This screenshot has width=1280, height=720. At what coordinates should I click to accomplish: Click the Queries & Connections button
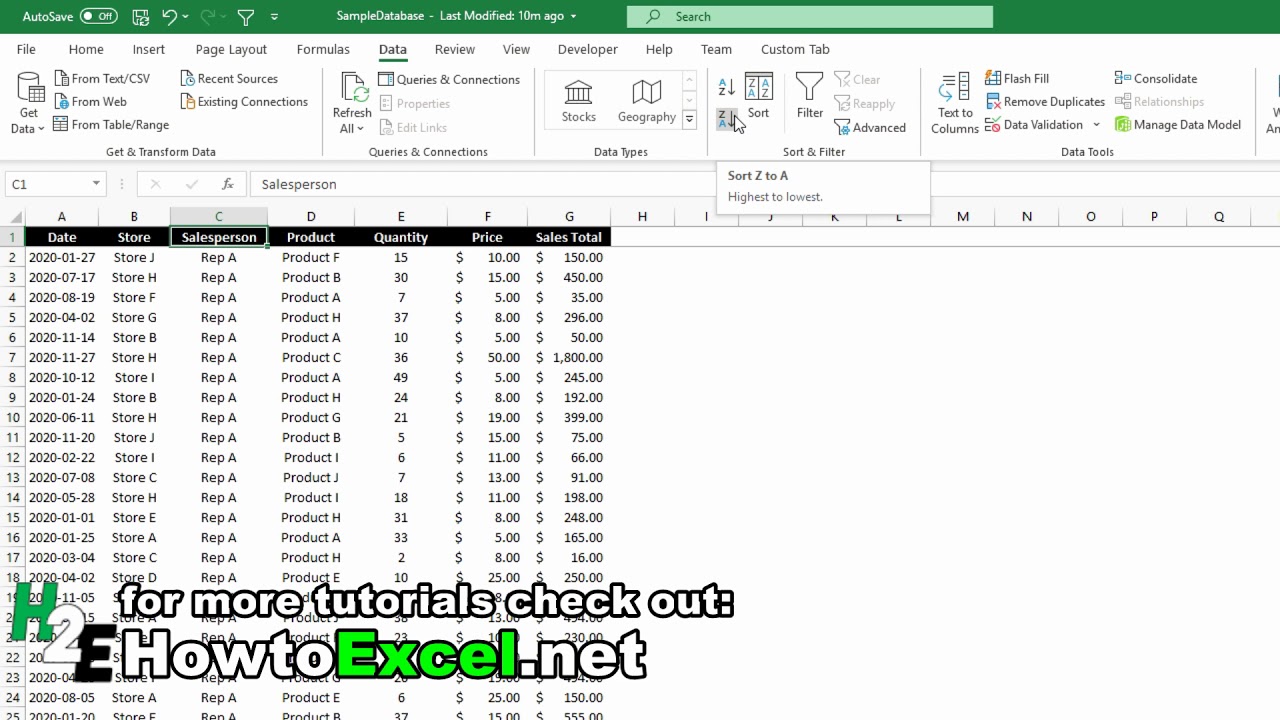point(450,79)
